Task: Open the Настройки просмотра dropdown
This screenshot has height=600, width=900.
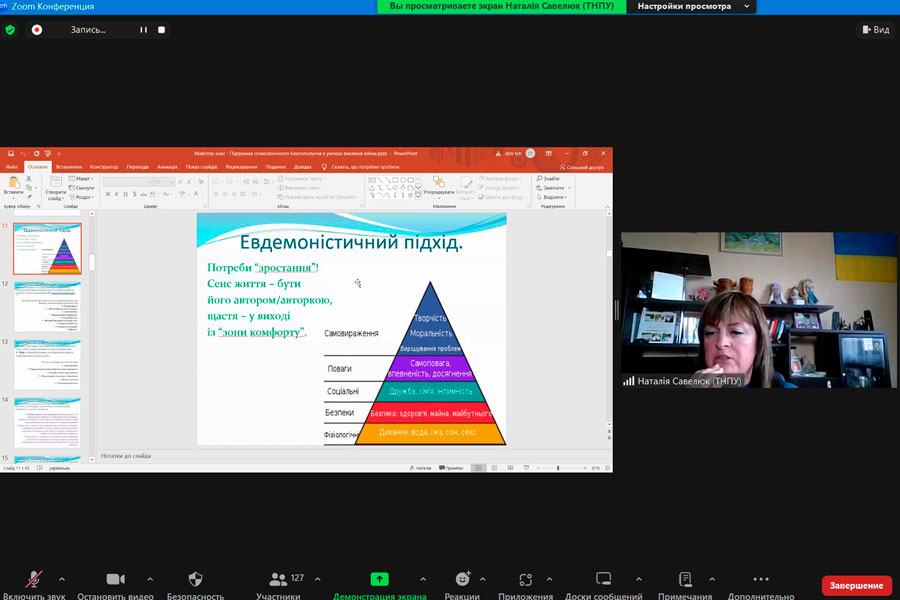Action: pyautogui.click(x=691, y=7)
